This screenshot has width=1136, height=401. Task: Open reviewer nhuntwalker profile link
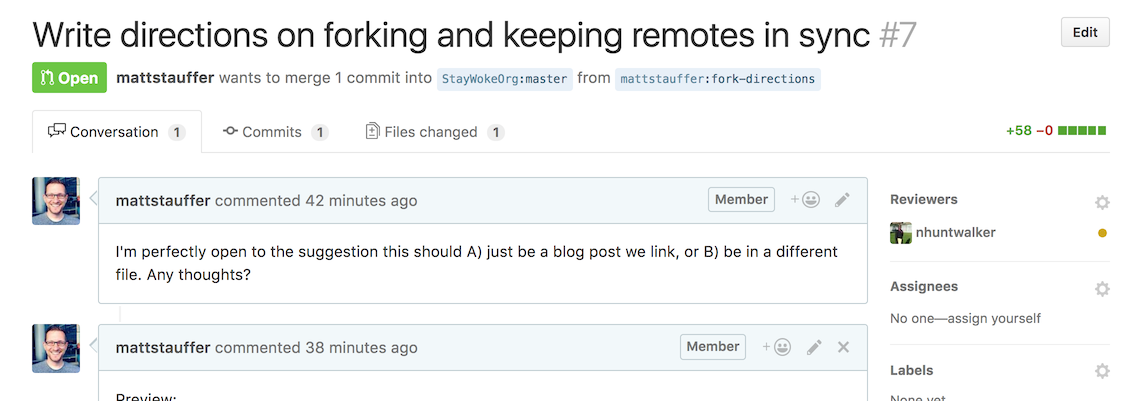(x=956, y=233)
